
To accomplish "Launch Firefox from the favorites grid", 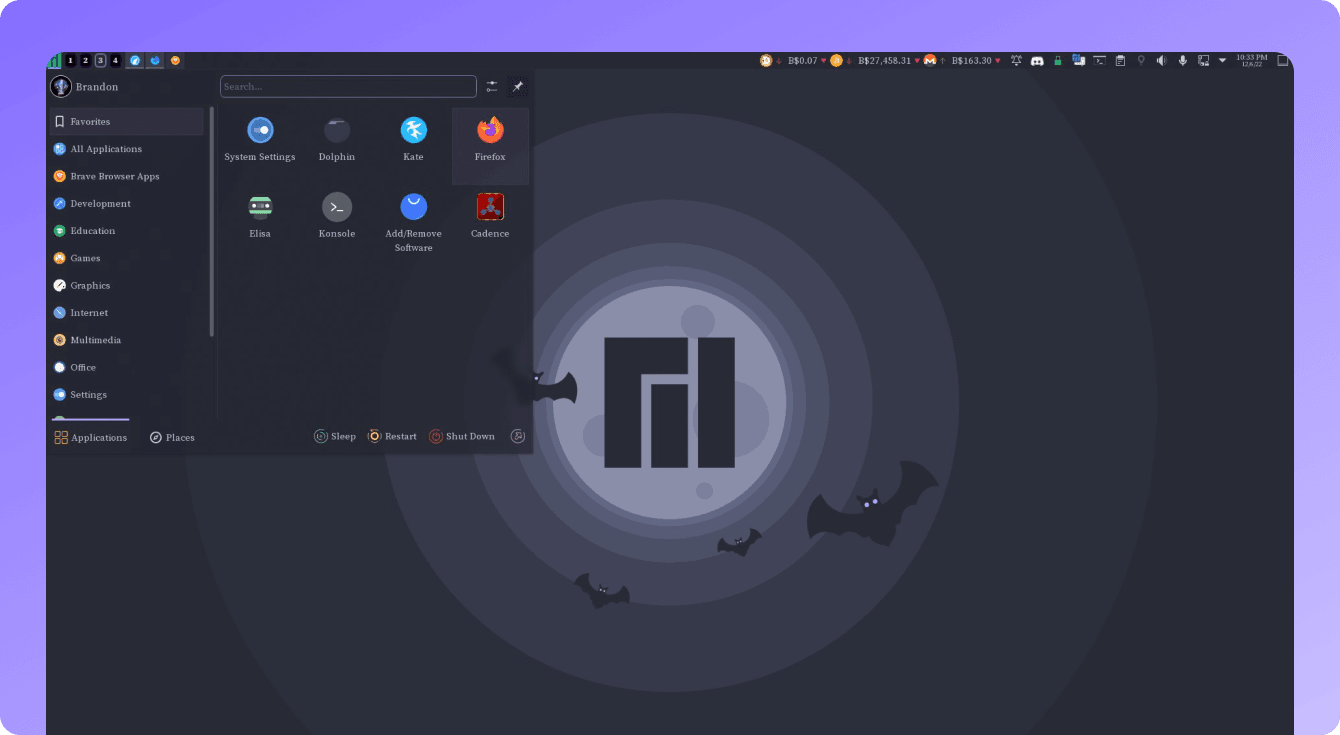I will click(490, 140).
